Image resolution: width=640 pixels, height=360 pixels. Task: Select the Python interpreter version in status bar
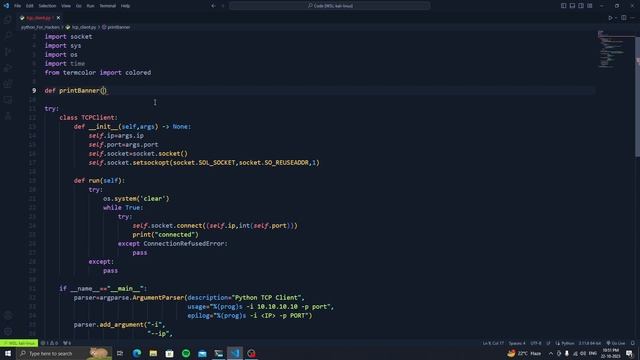pos(590,343)
